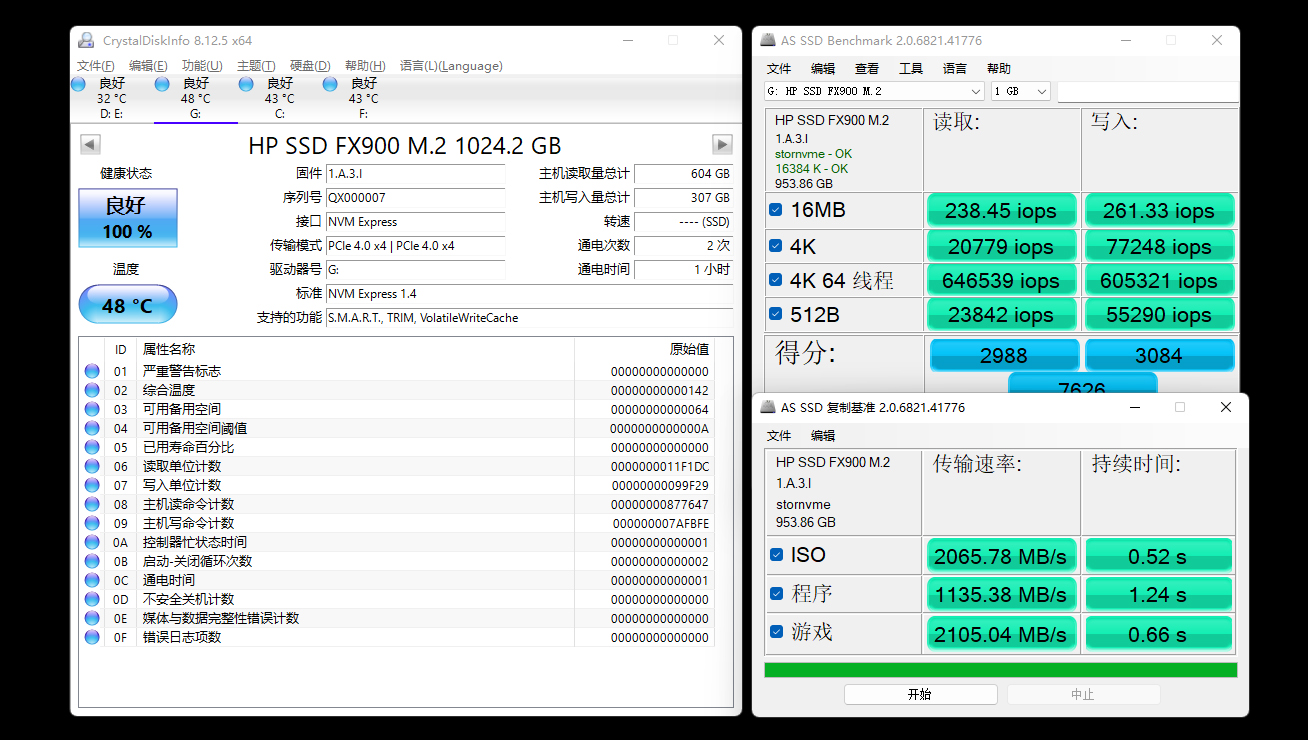Click the 开始 start button
This screenshot has height=740, width=1308.
click(x=921, y=694)
